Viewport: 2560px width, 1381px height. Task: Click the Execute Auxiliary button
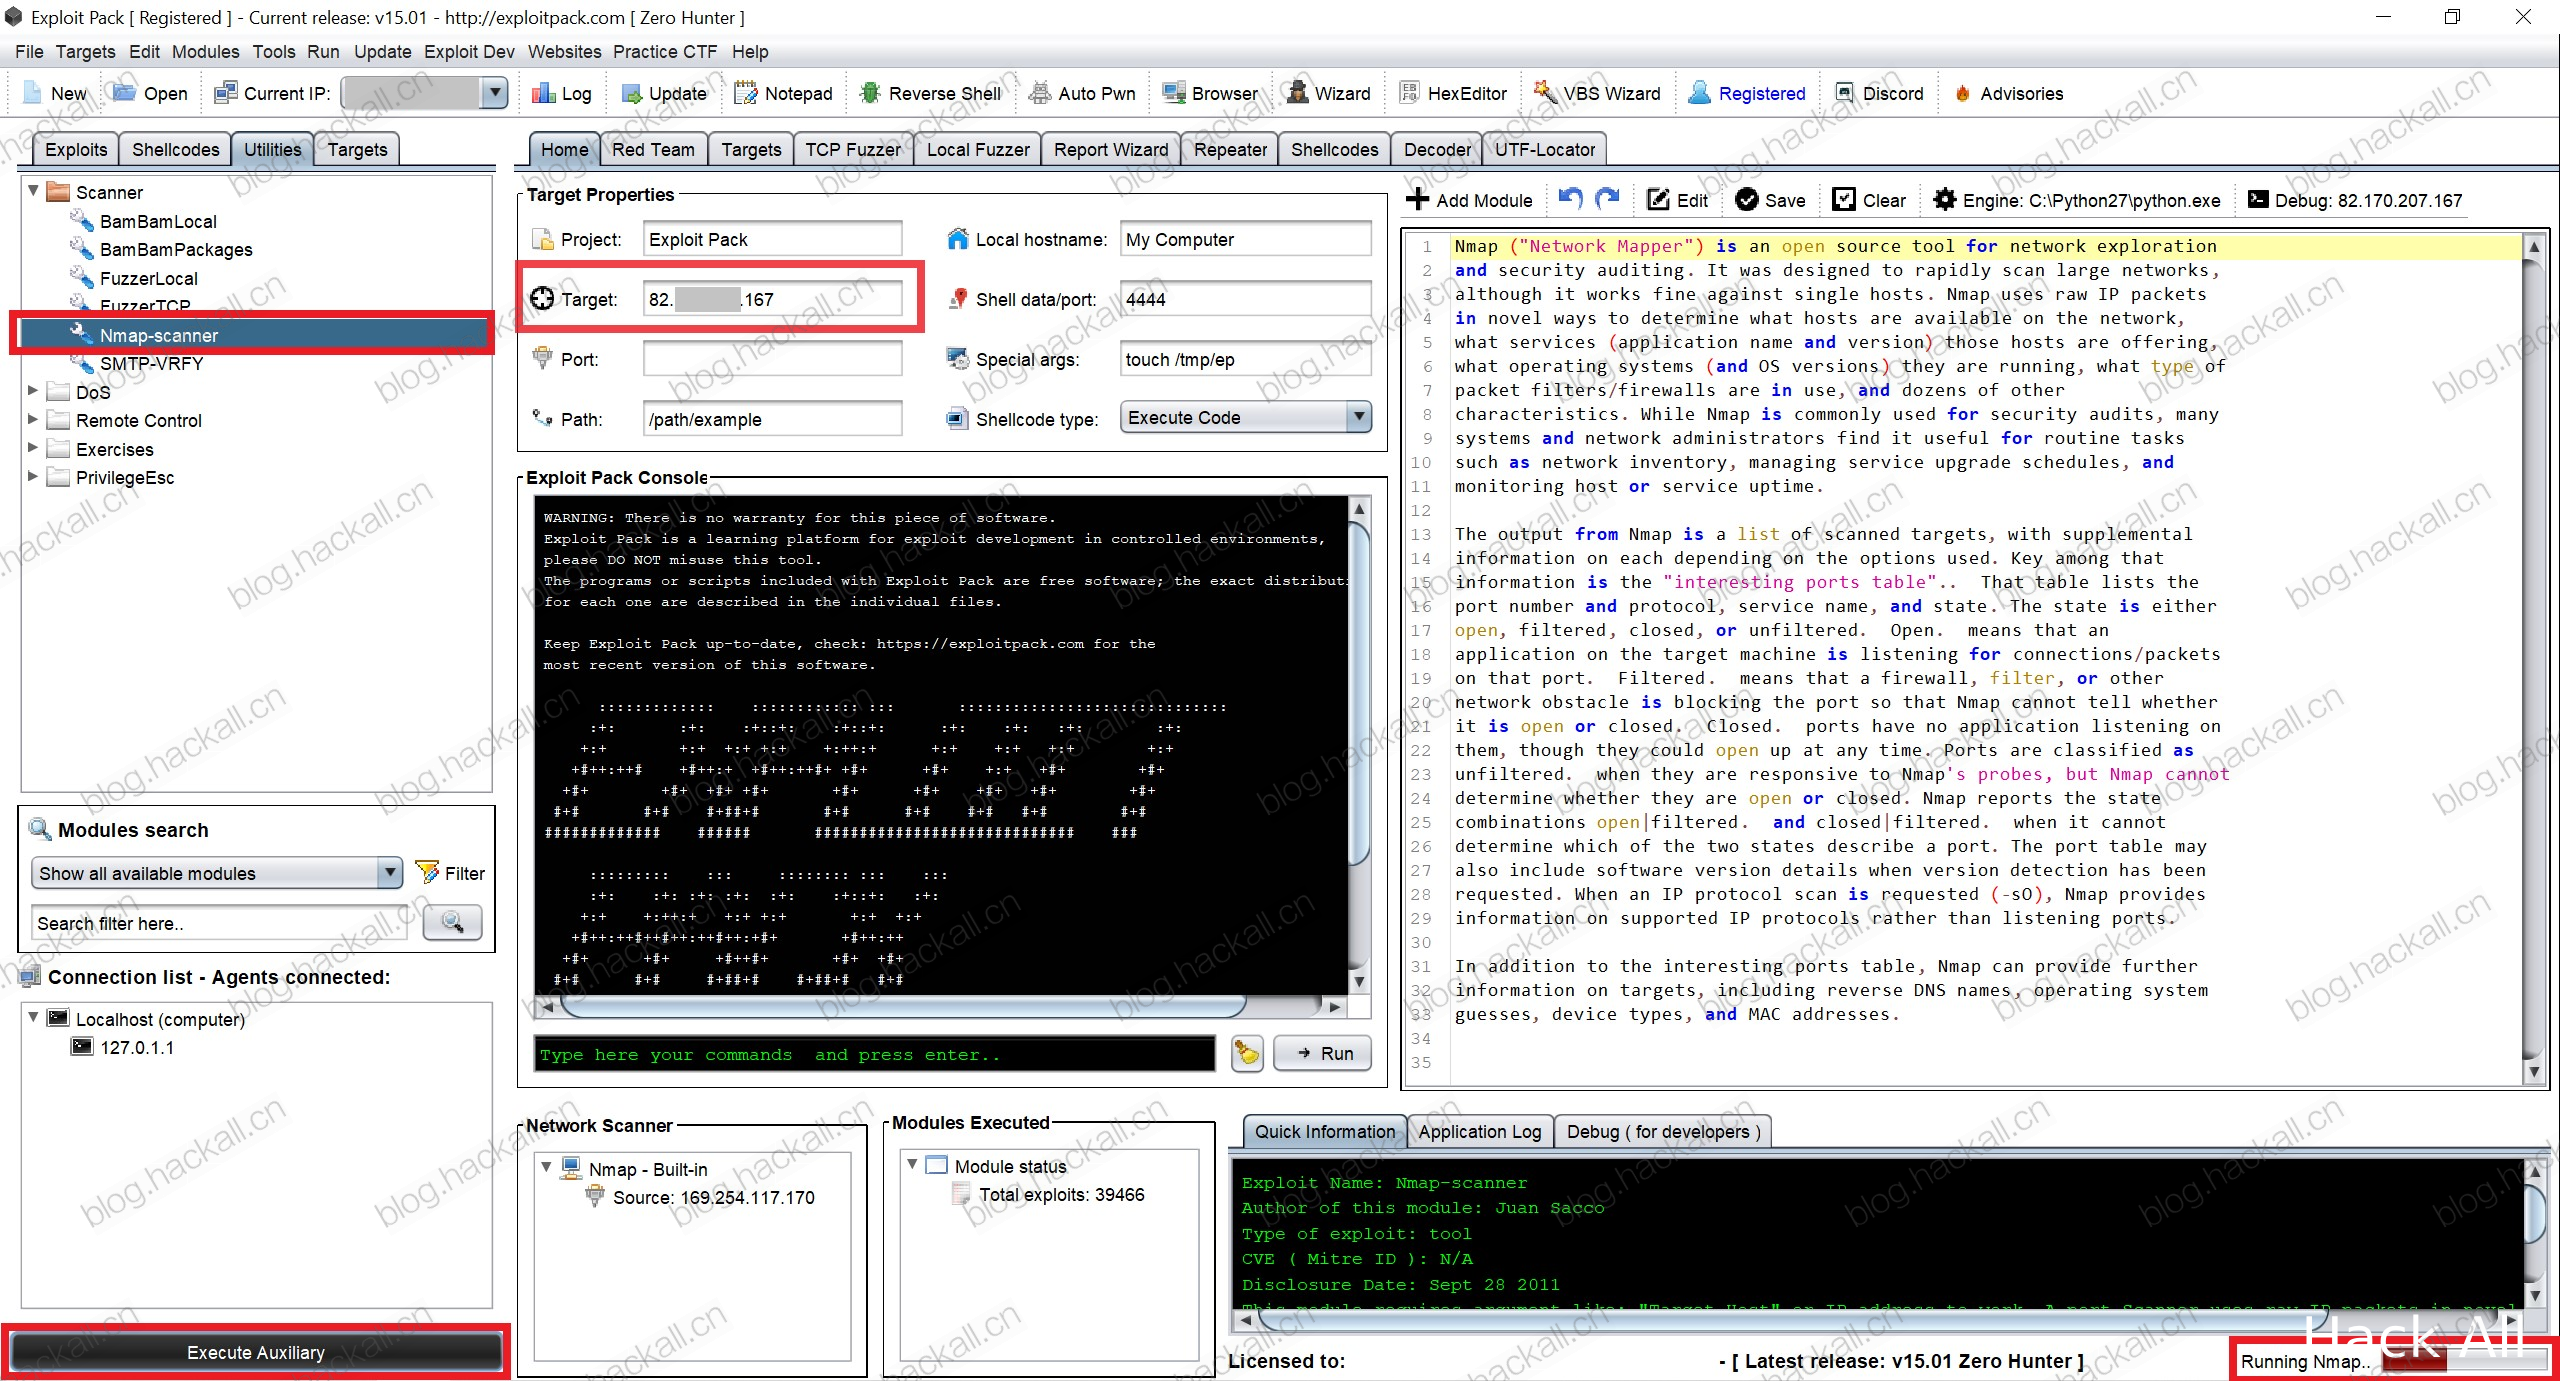coord(256,1352)
